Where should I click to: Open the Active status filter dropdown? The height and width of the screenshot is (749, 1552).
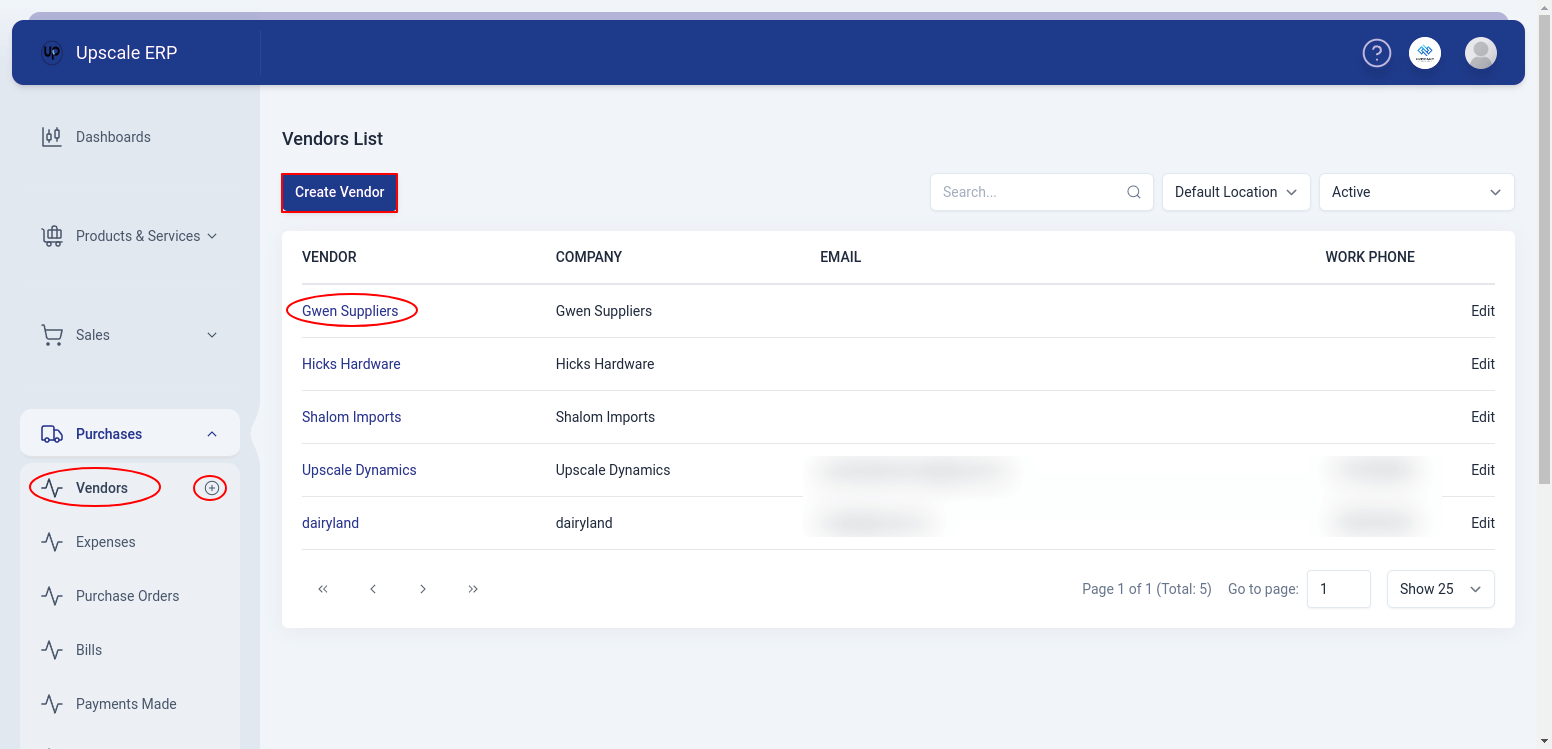[x=1416, y=191]
